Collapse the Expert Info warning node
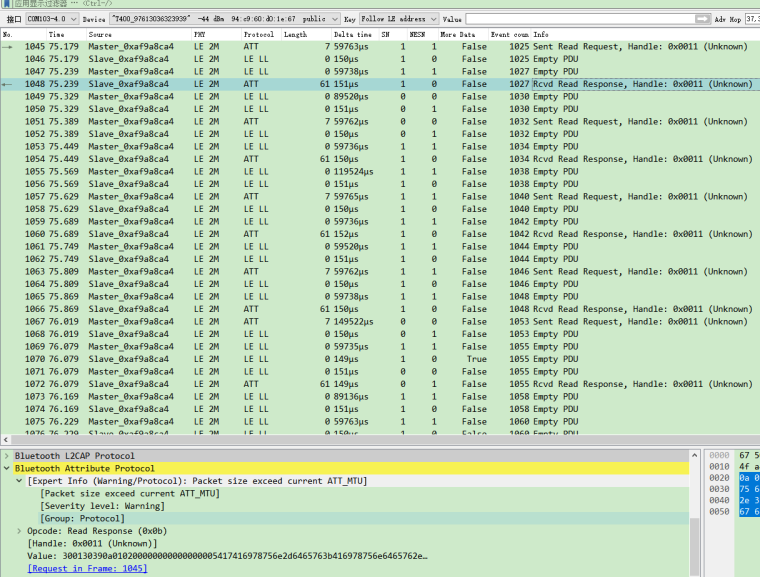 tap(19, 481)
